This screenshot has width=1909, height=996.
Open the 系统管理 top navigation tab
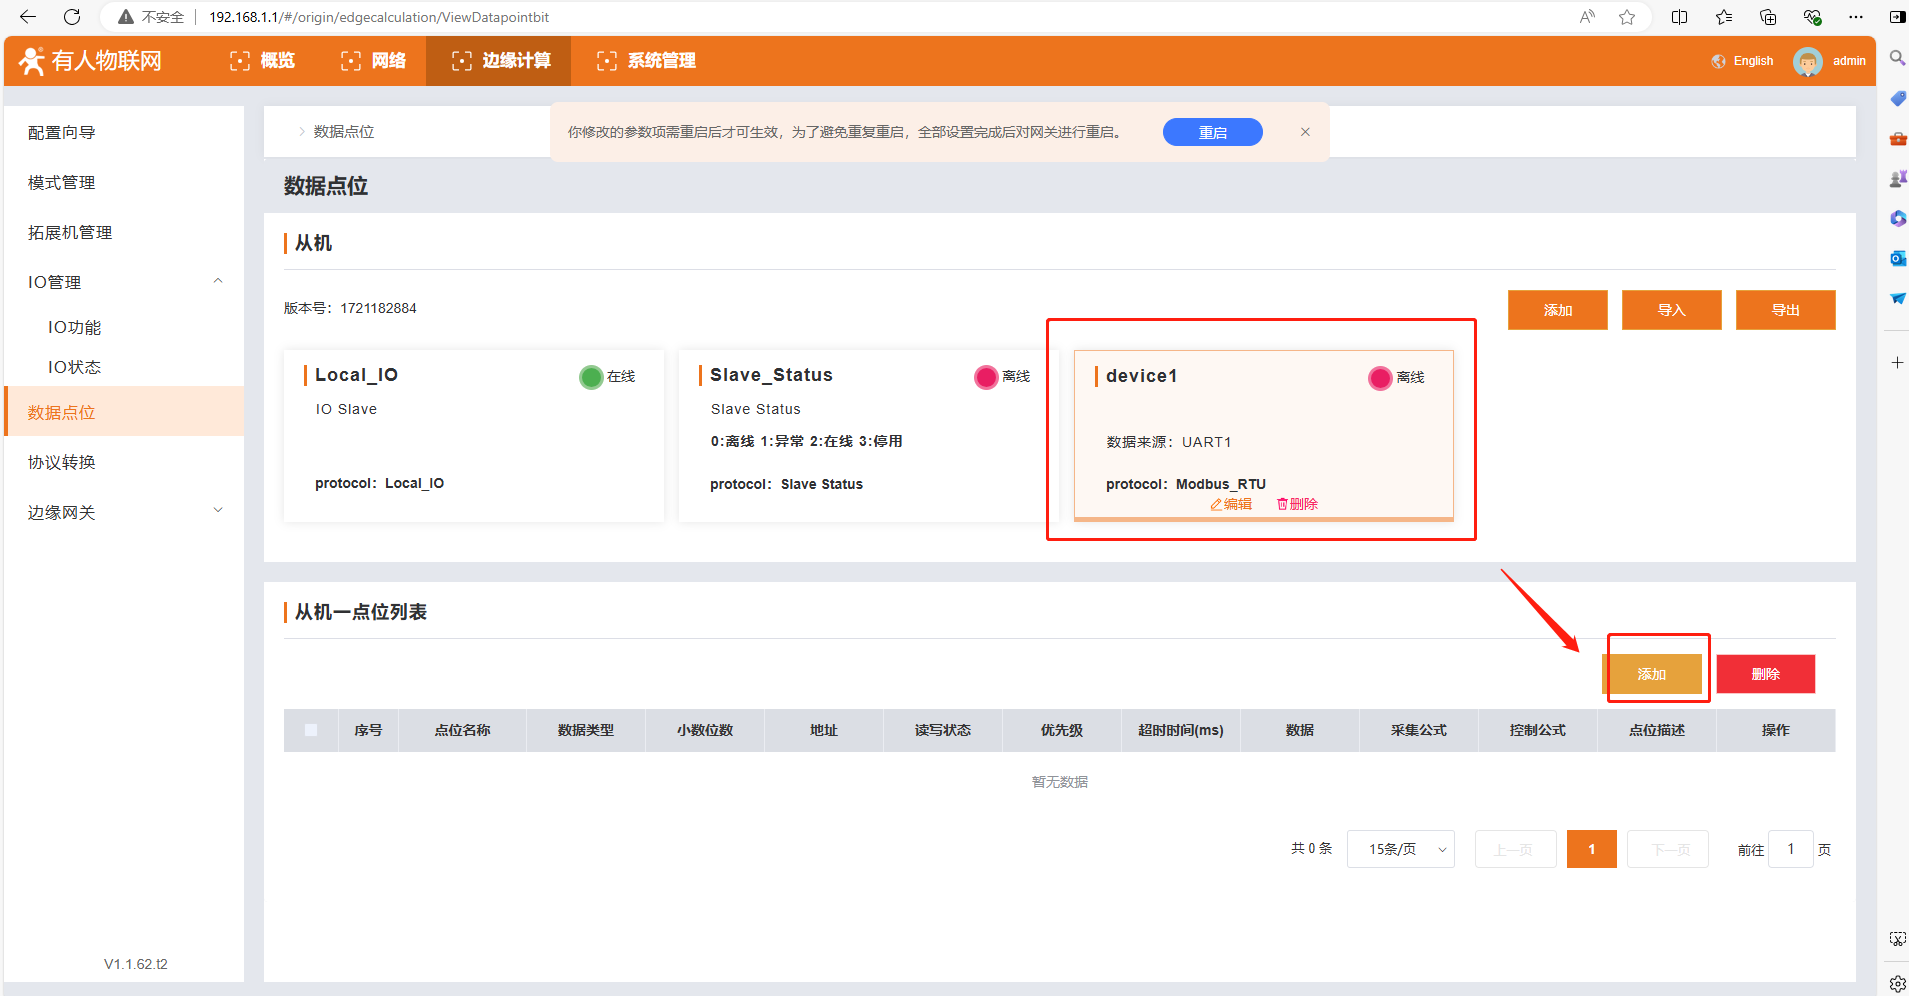646,61
